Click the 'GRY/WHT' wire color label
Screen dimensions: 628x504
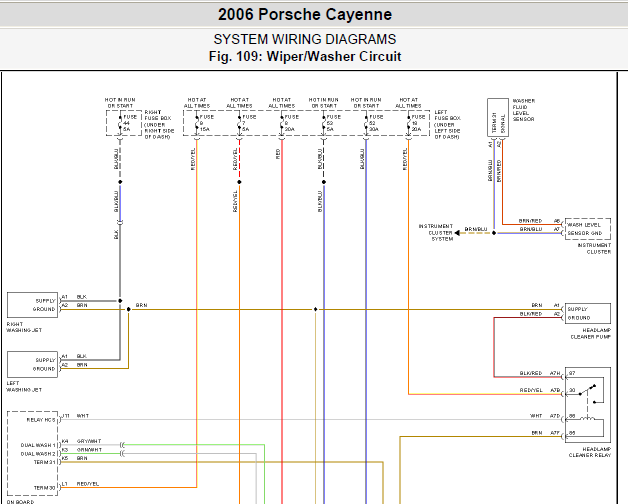[x=89, y=441]
